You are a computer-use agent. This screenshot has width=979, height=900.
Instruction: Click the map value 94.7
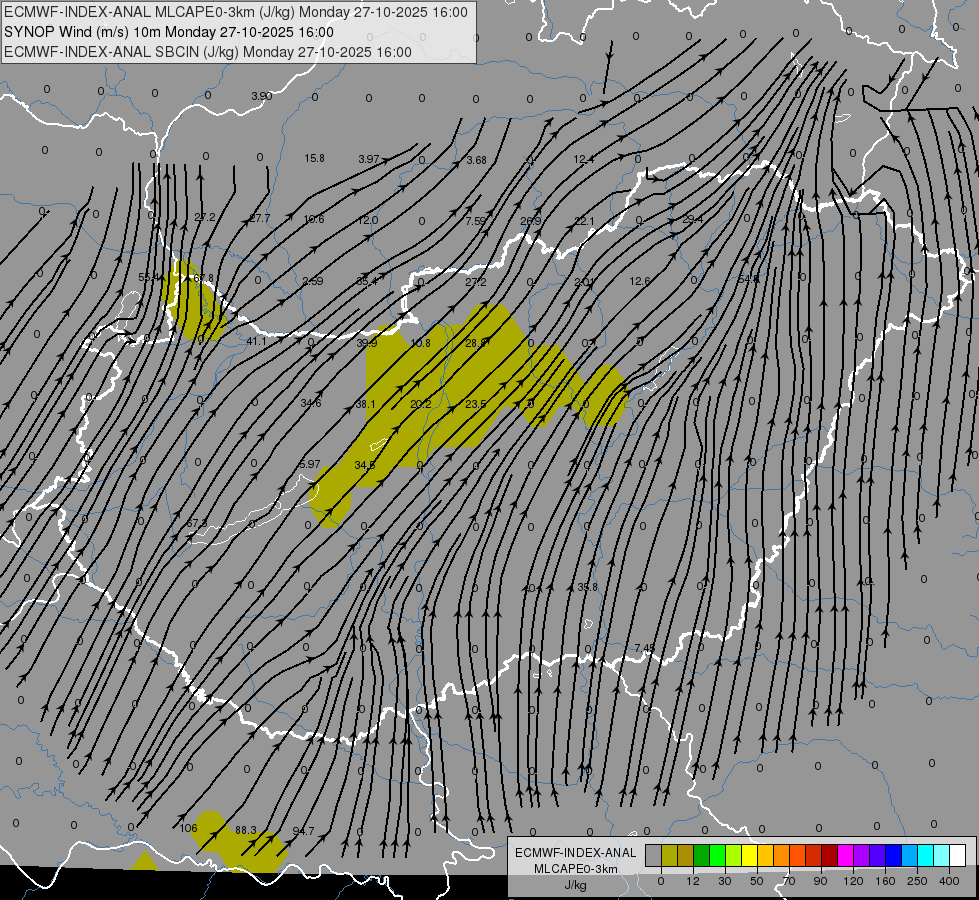click(x=303, y=831)
